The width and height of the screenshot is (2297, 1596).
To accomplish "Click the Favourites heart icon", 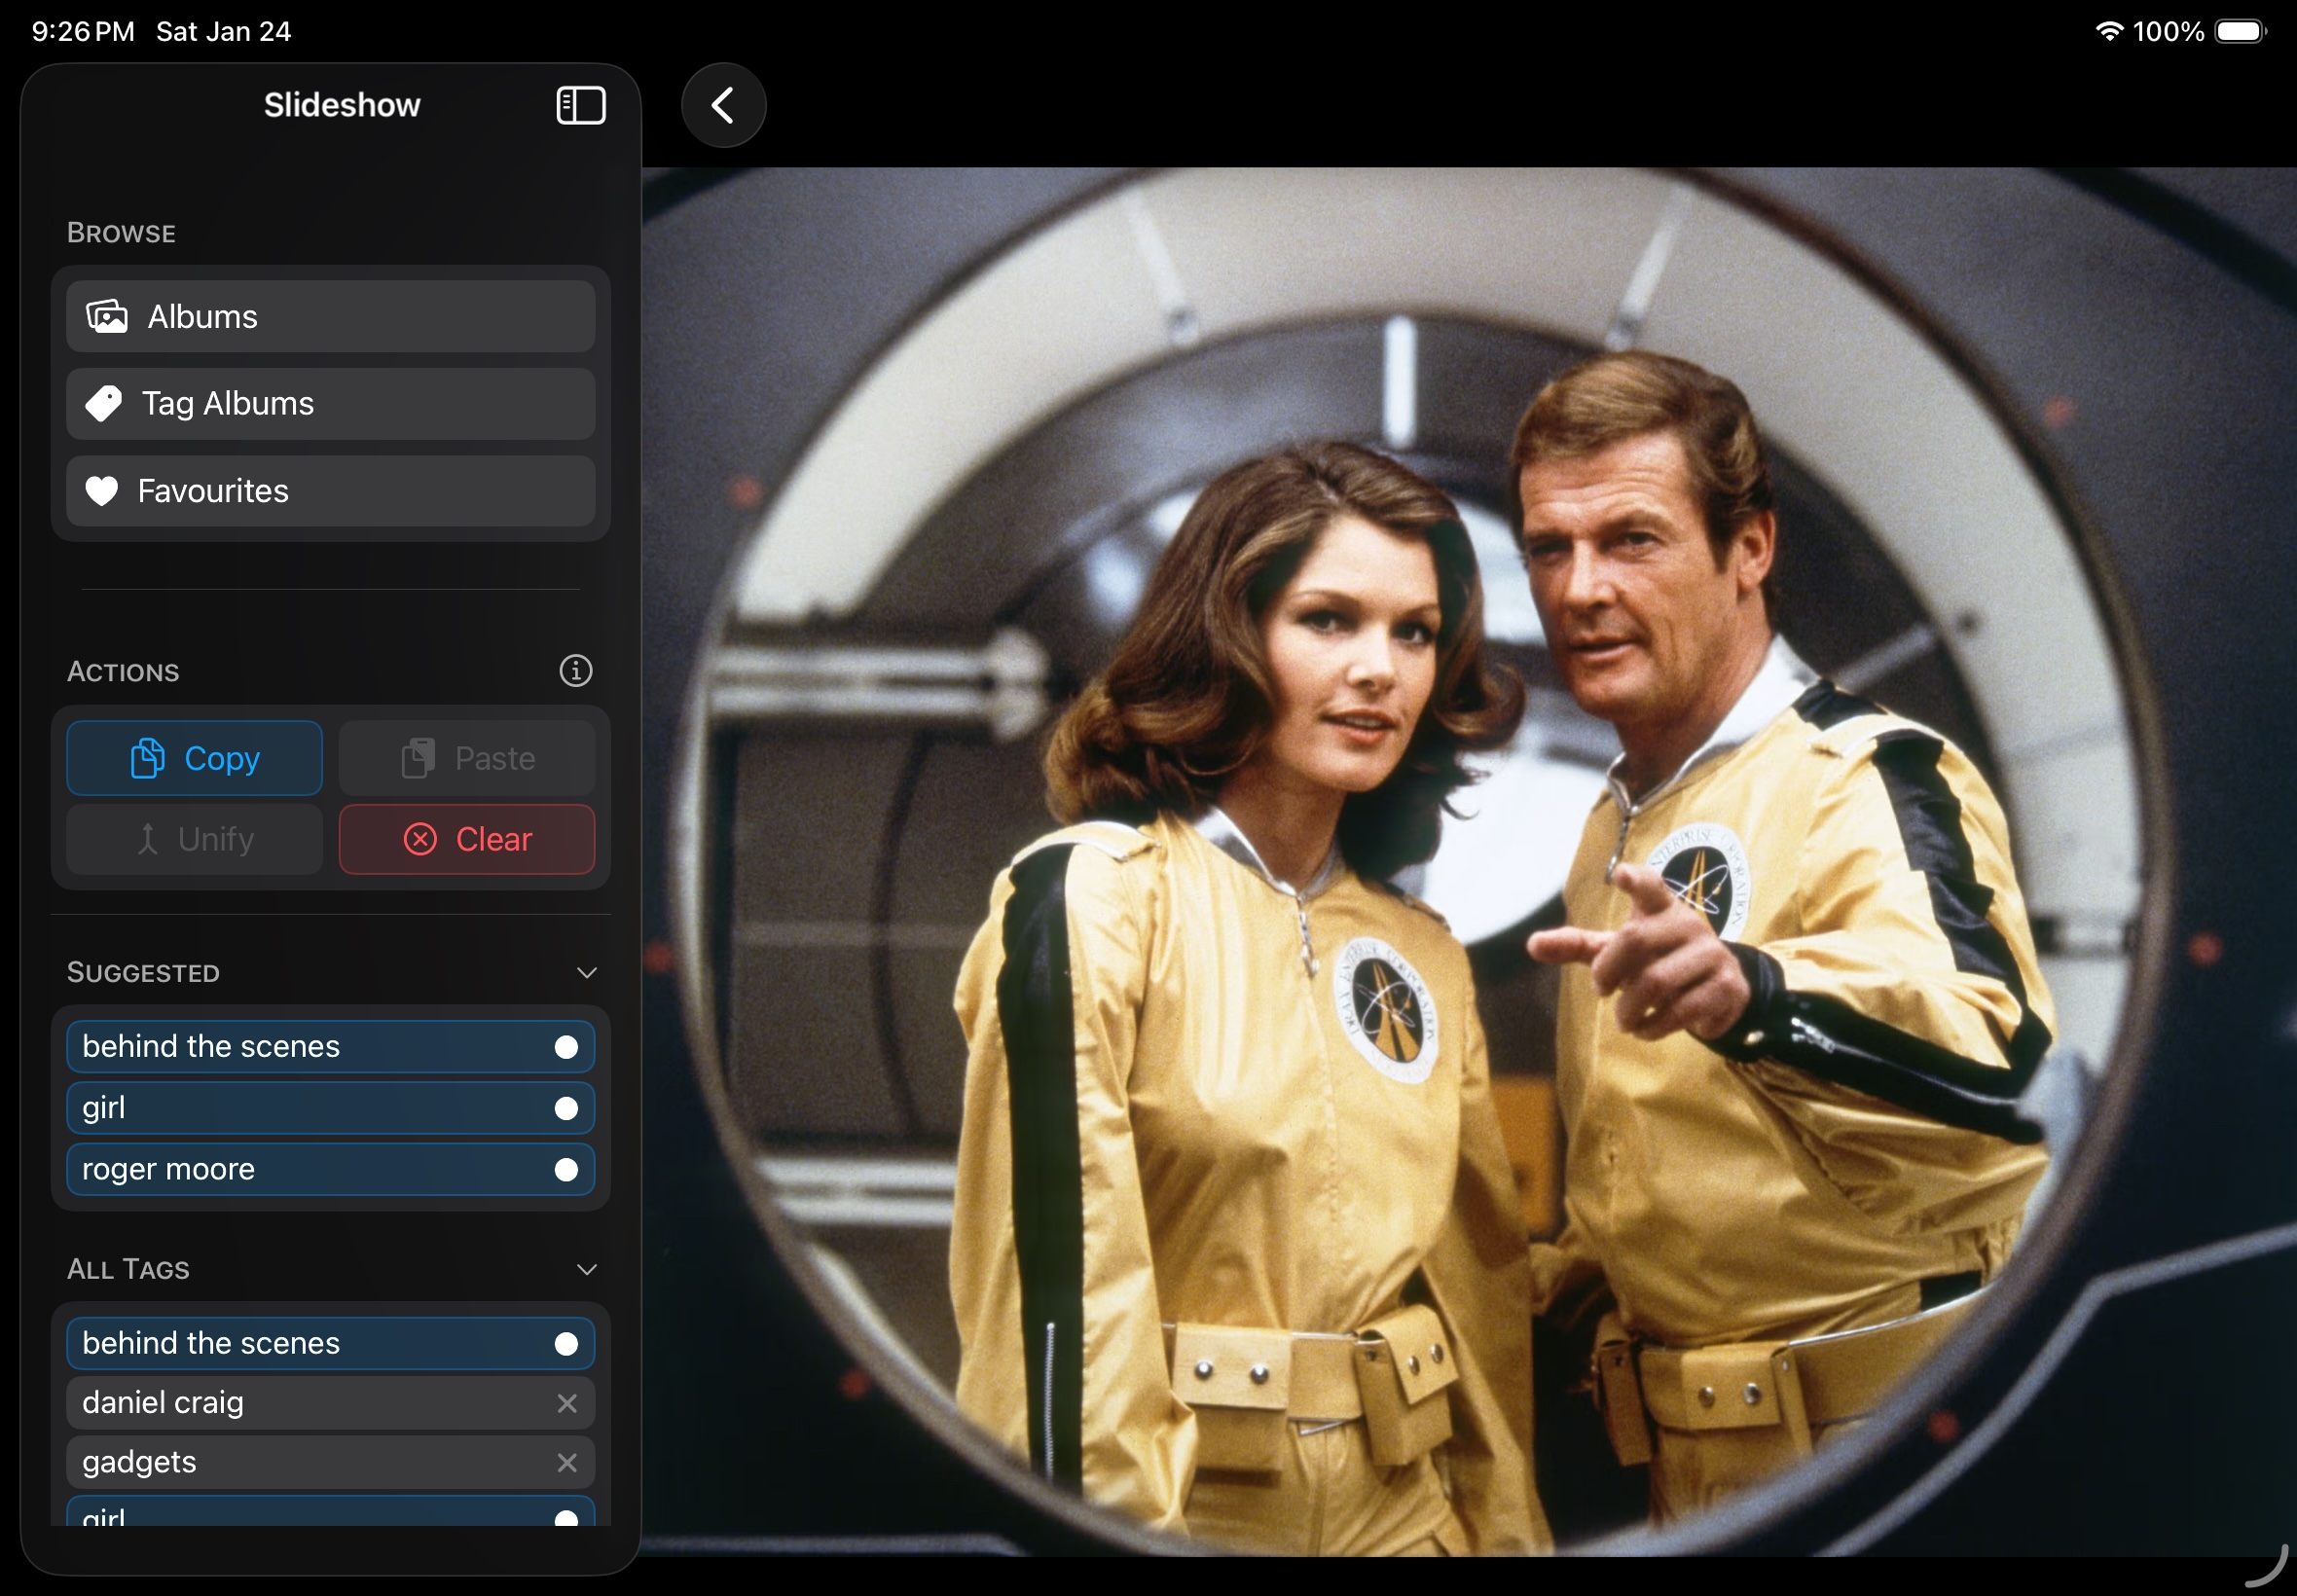I will (102, 491).
